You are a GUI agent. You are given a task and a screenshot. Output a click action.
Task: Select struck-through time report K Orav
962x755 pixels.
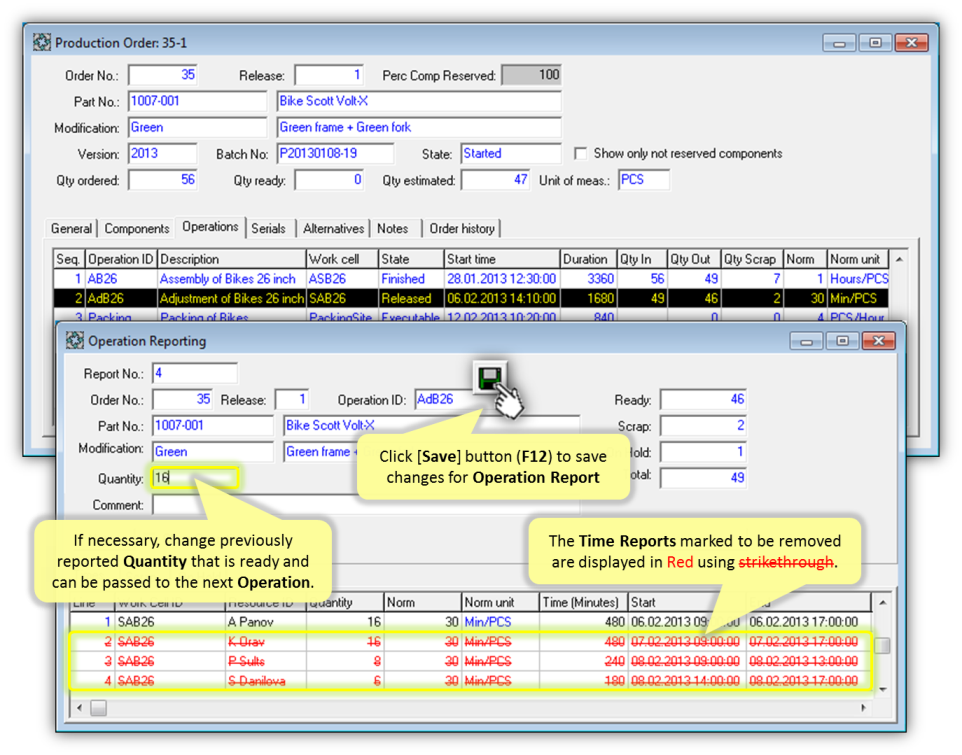471,642
